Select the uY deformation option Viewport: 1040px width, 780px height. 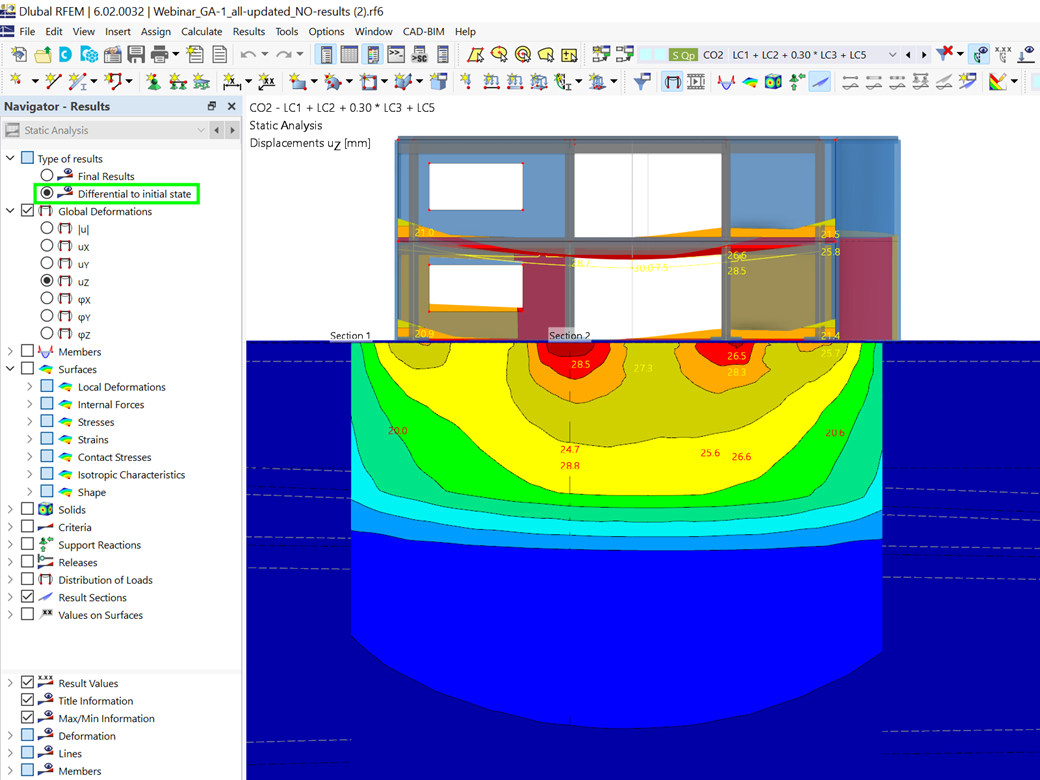tap(46, 263)
